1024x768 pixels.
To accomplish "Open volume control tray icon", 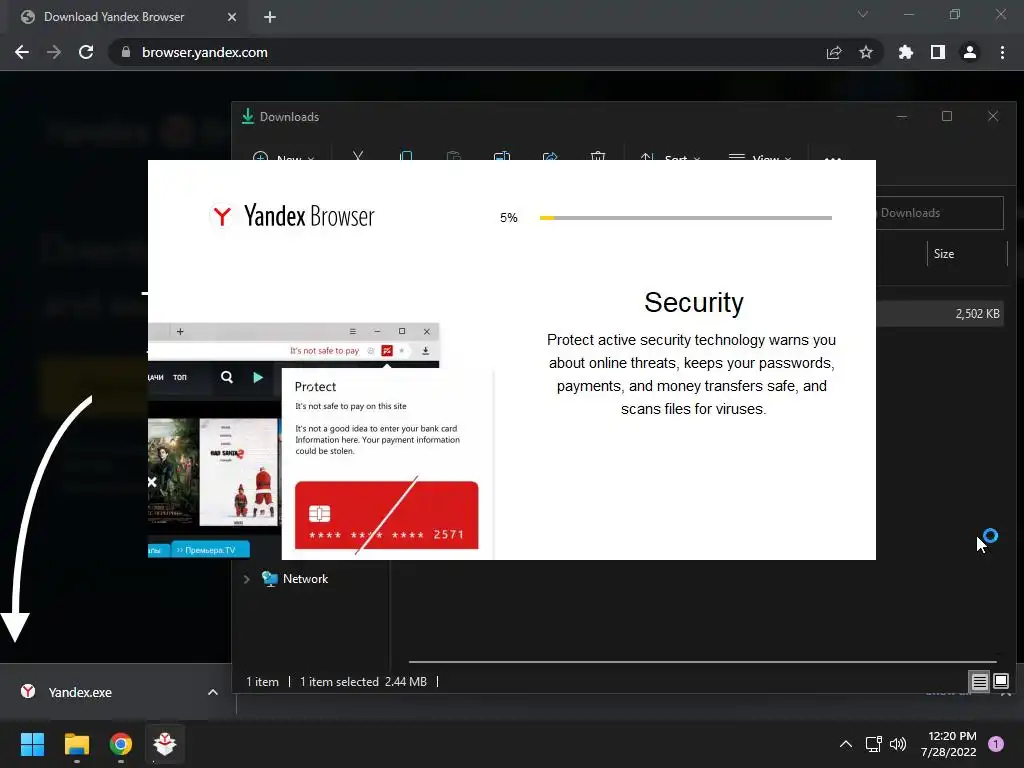I will [x=898, y=744].
